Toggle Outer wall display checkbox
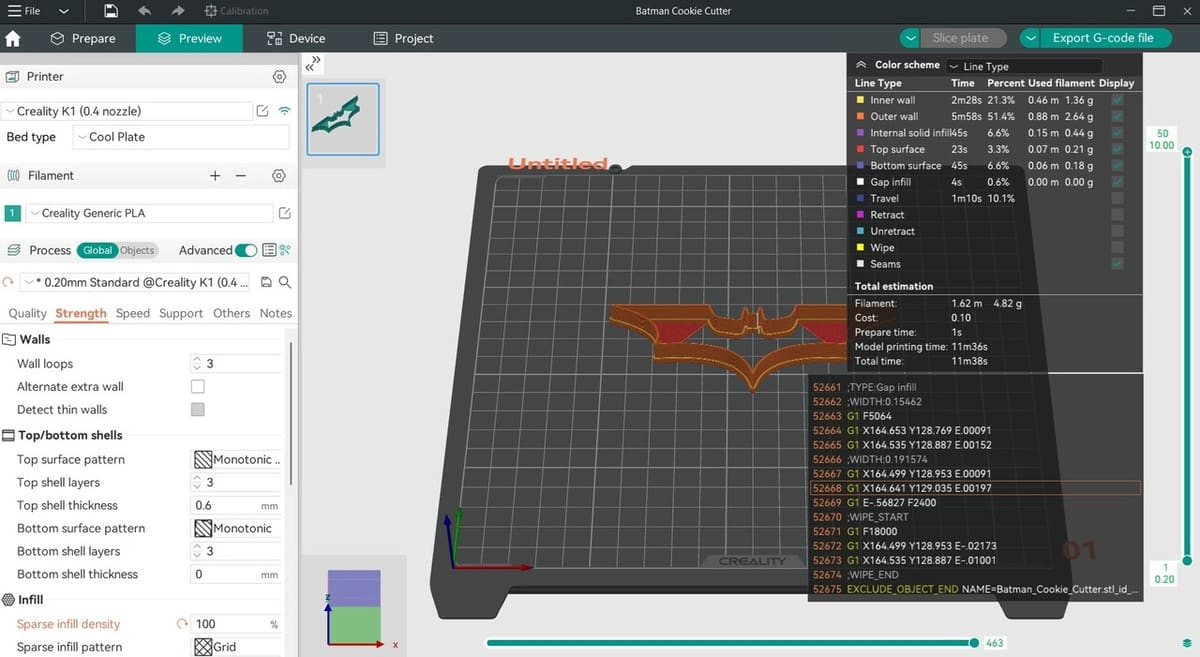 coord(1117,116)
